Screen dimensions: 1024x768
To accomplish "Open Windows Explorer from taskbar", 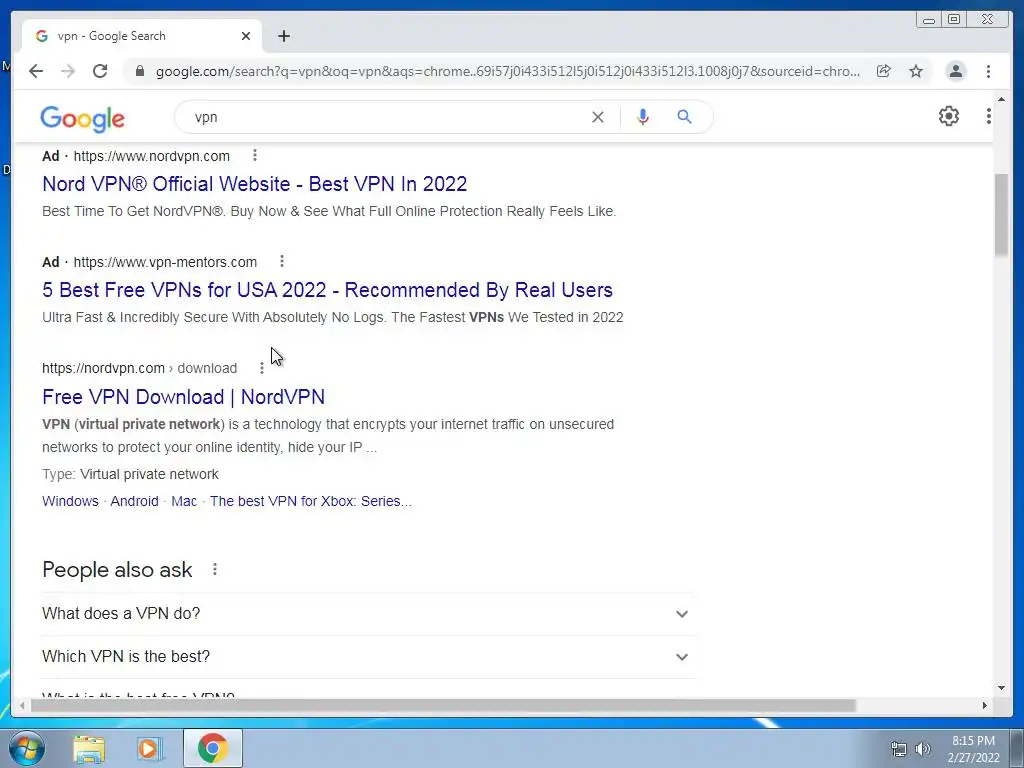I will point(89,748).
